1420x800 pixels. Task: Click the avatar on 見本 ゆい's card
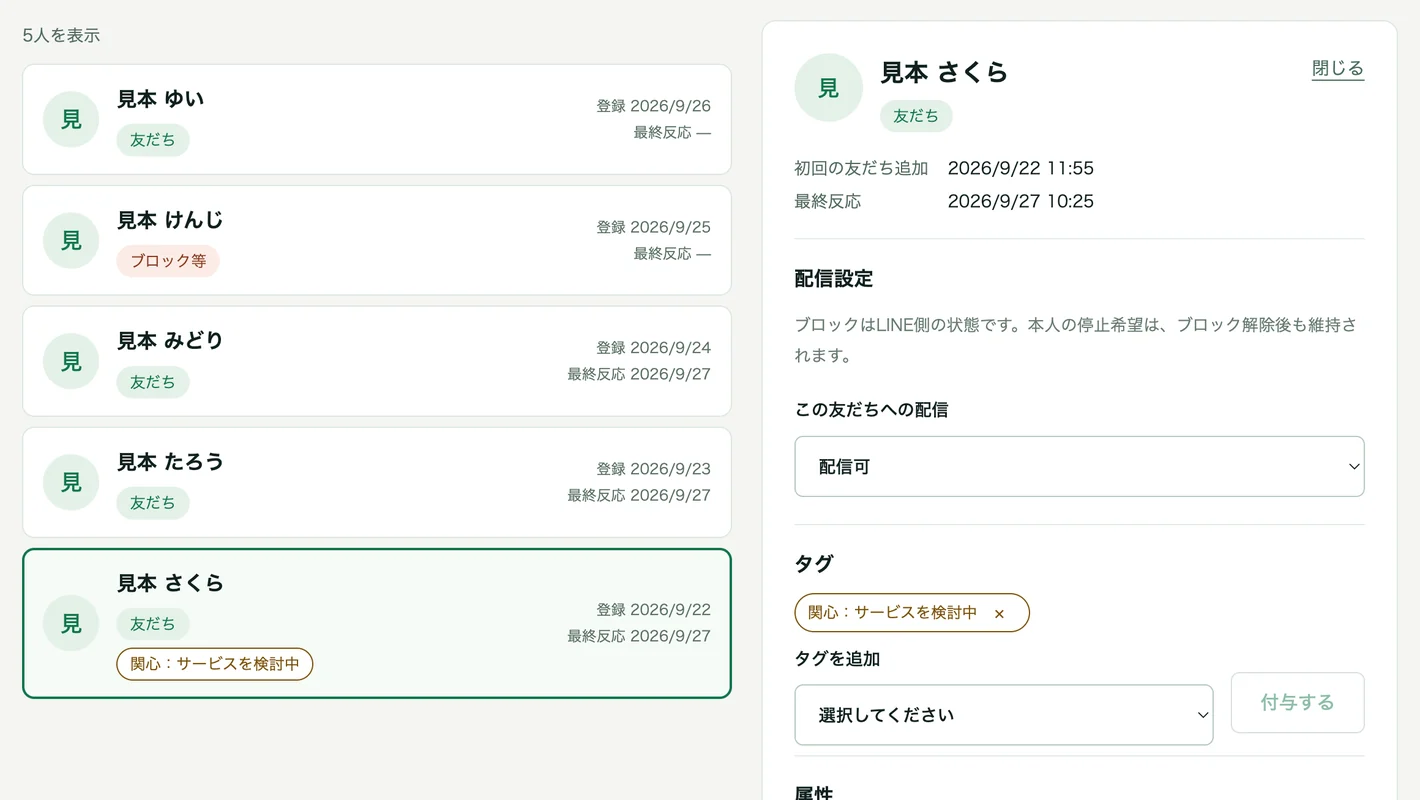(71, 119)
